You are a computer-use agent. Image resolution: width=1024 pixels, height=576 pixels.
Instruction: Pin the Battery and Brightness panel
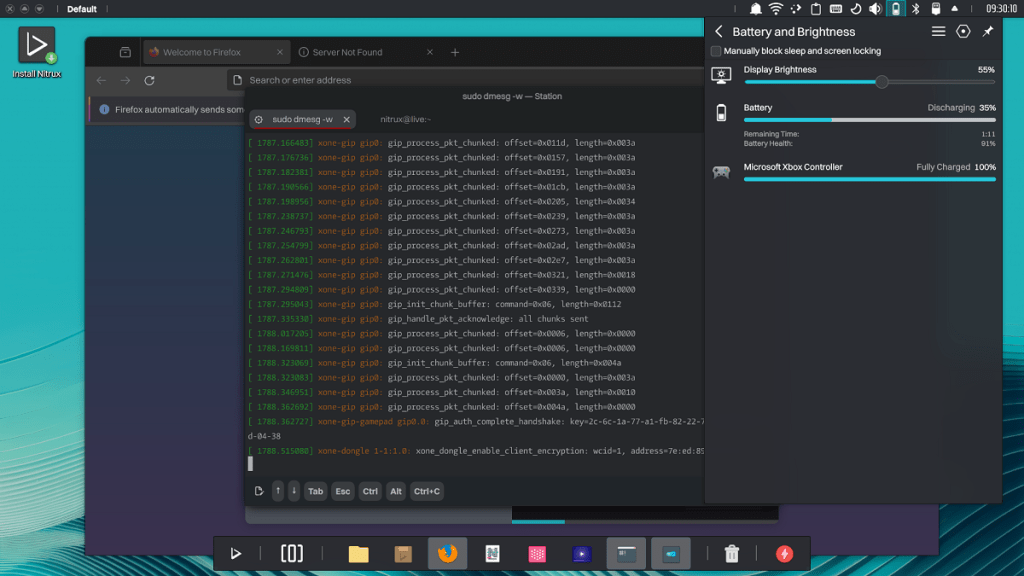pos(987,31)
